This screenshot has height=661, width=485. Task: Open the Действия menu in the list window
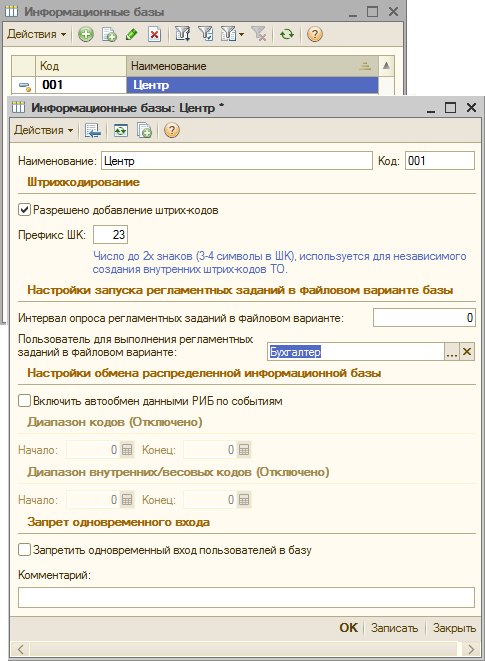37,34
